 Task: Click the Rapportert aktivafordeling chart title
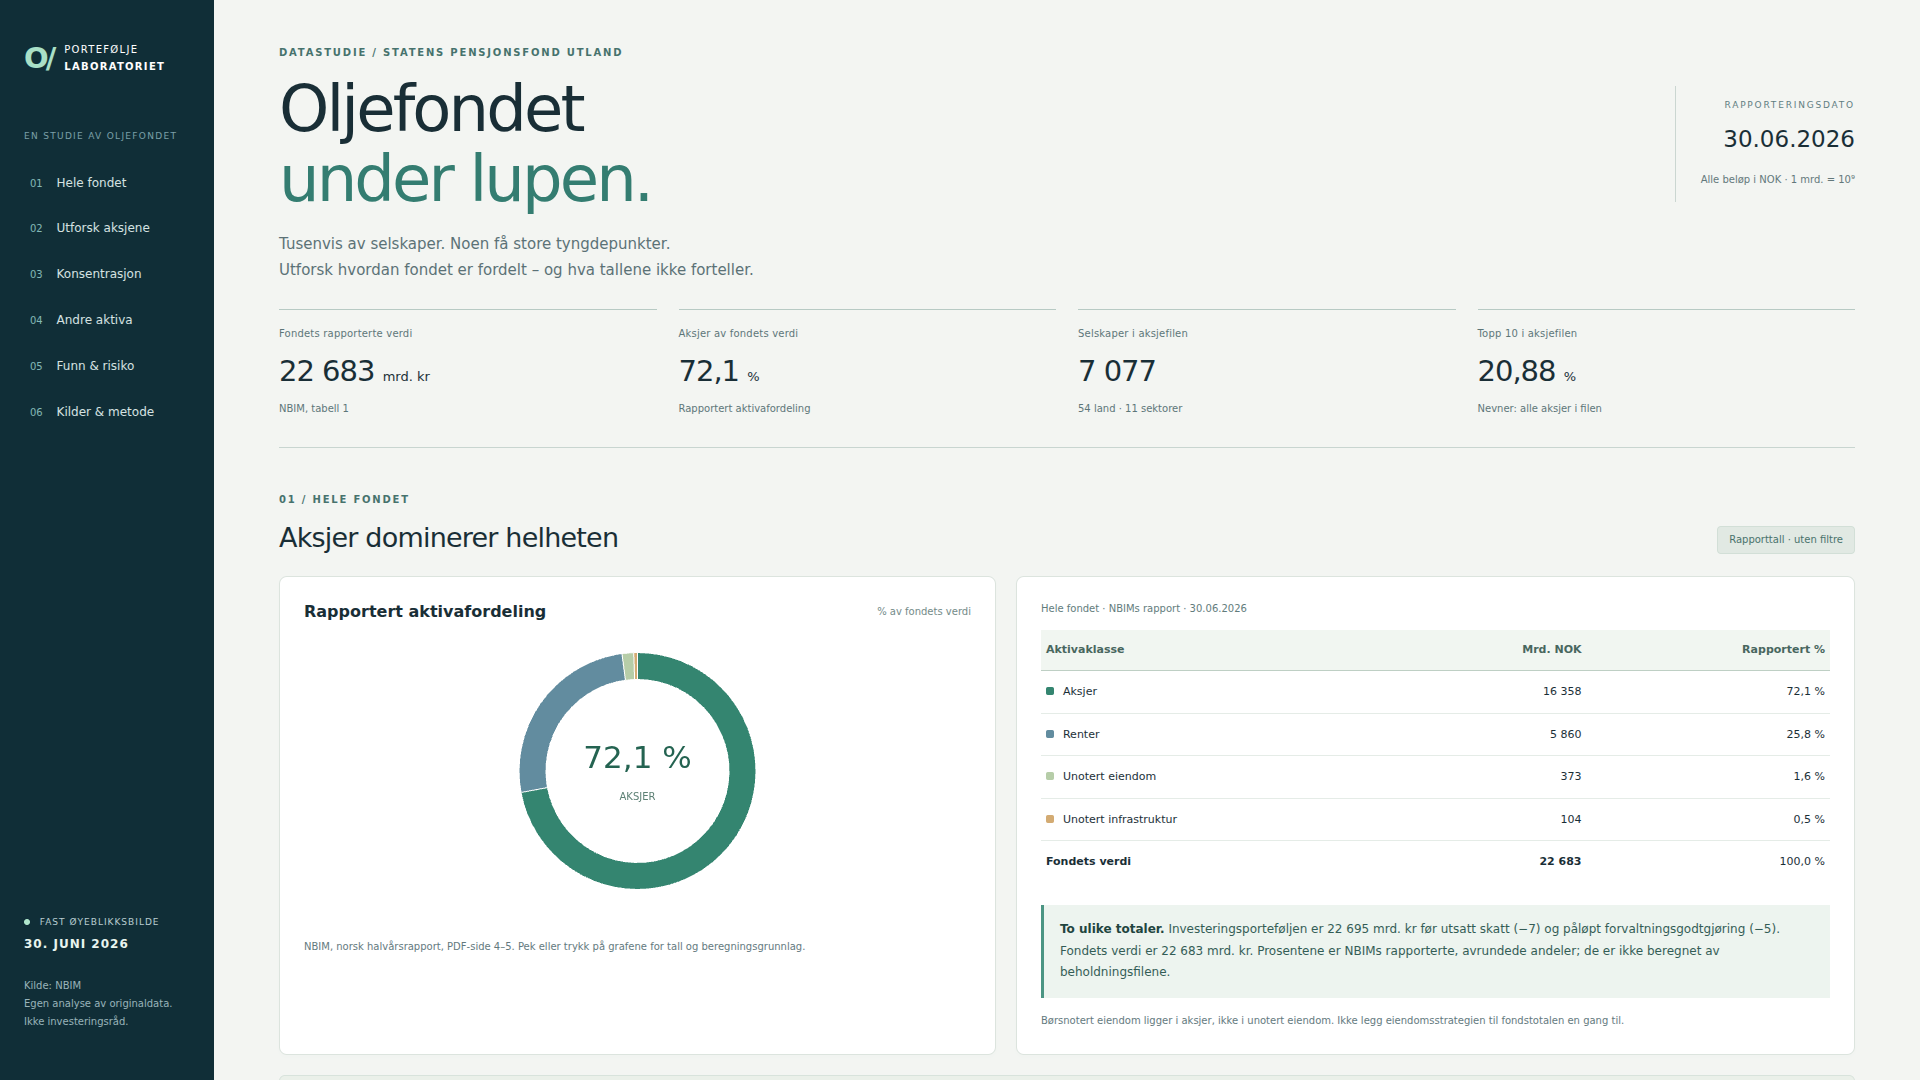[x=425, y=611]
